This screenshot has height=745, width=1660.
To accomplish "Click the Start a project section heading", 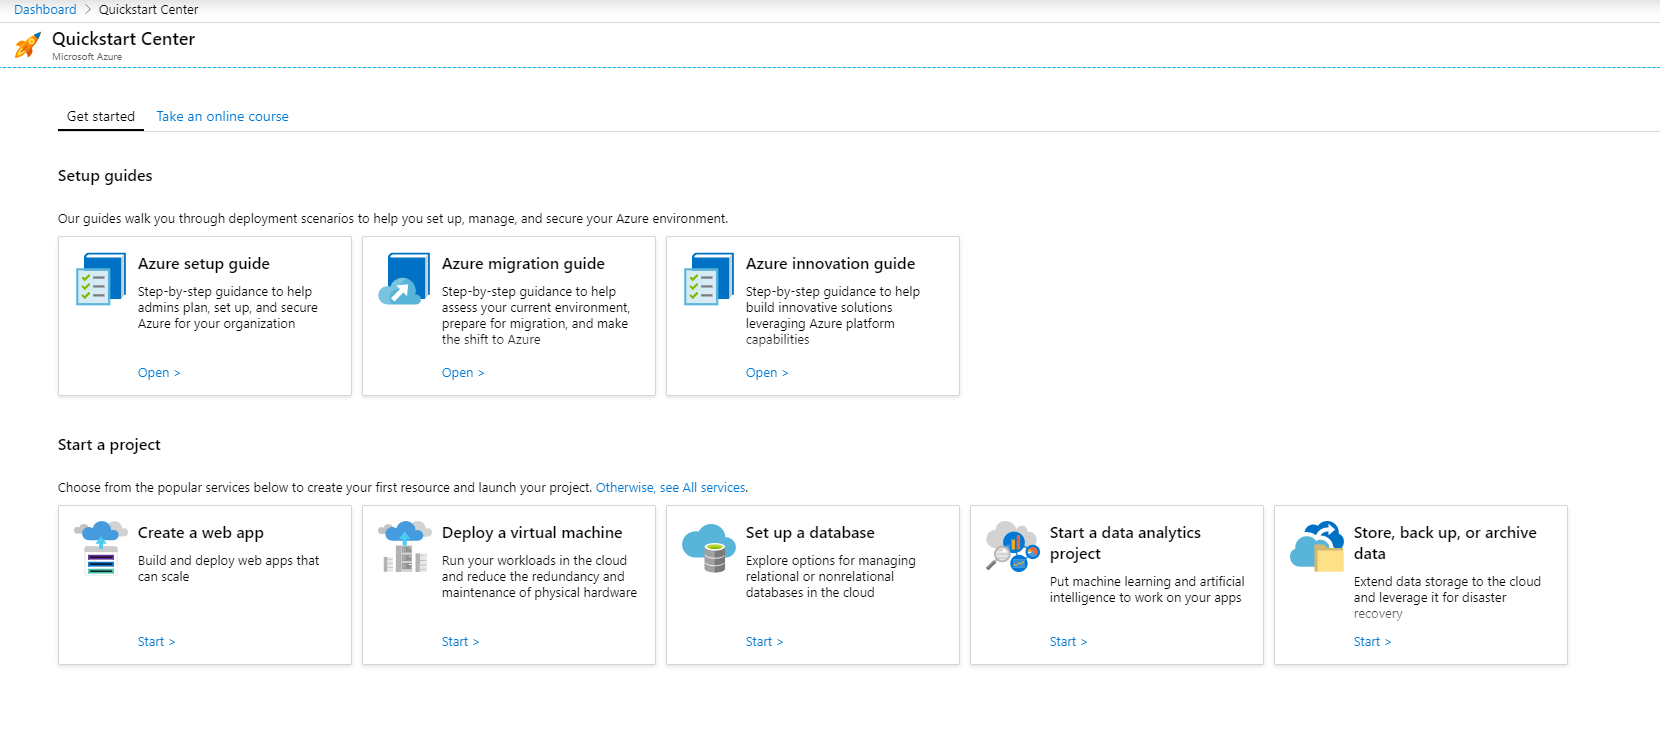I will pos(109,445).
